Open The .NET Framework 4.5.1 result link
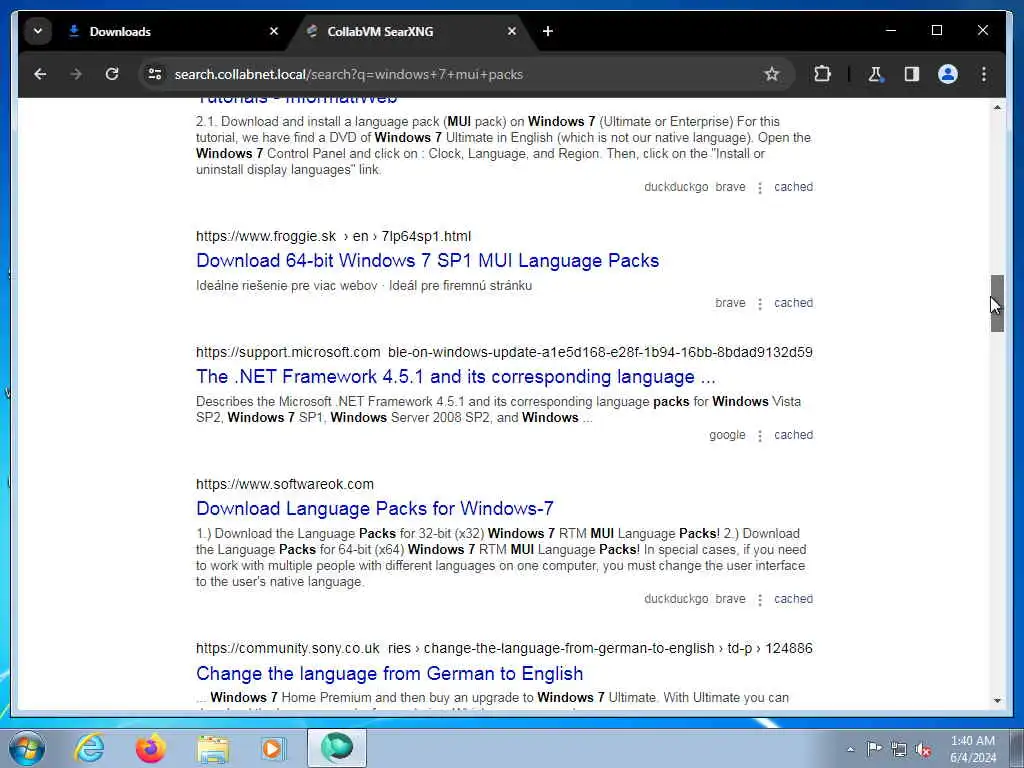This screenshot has height=768, width=1024. (456, 377)
